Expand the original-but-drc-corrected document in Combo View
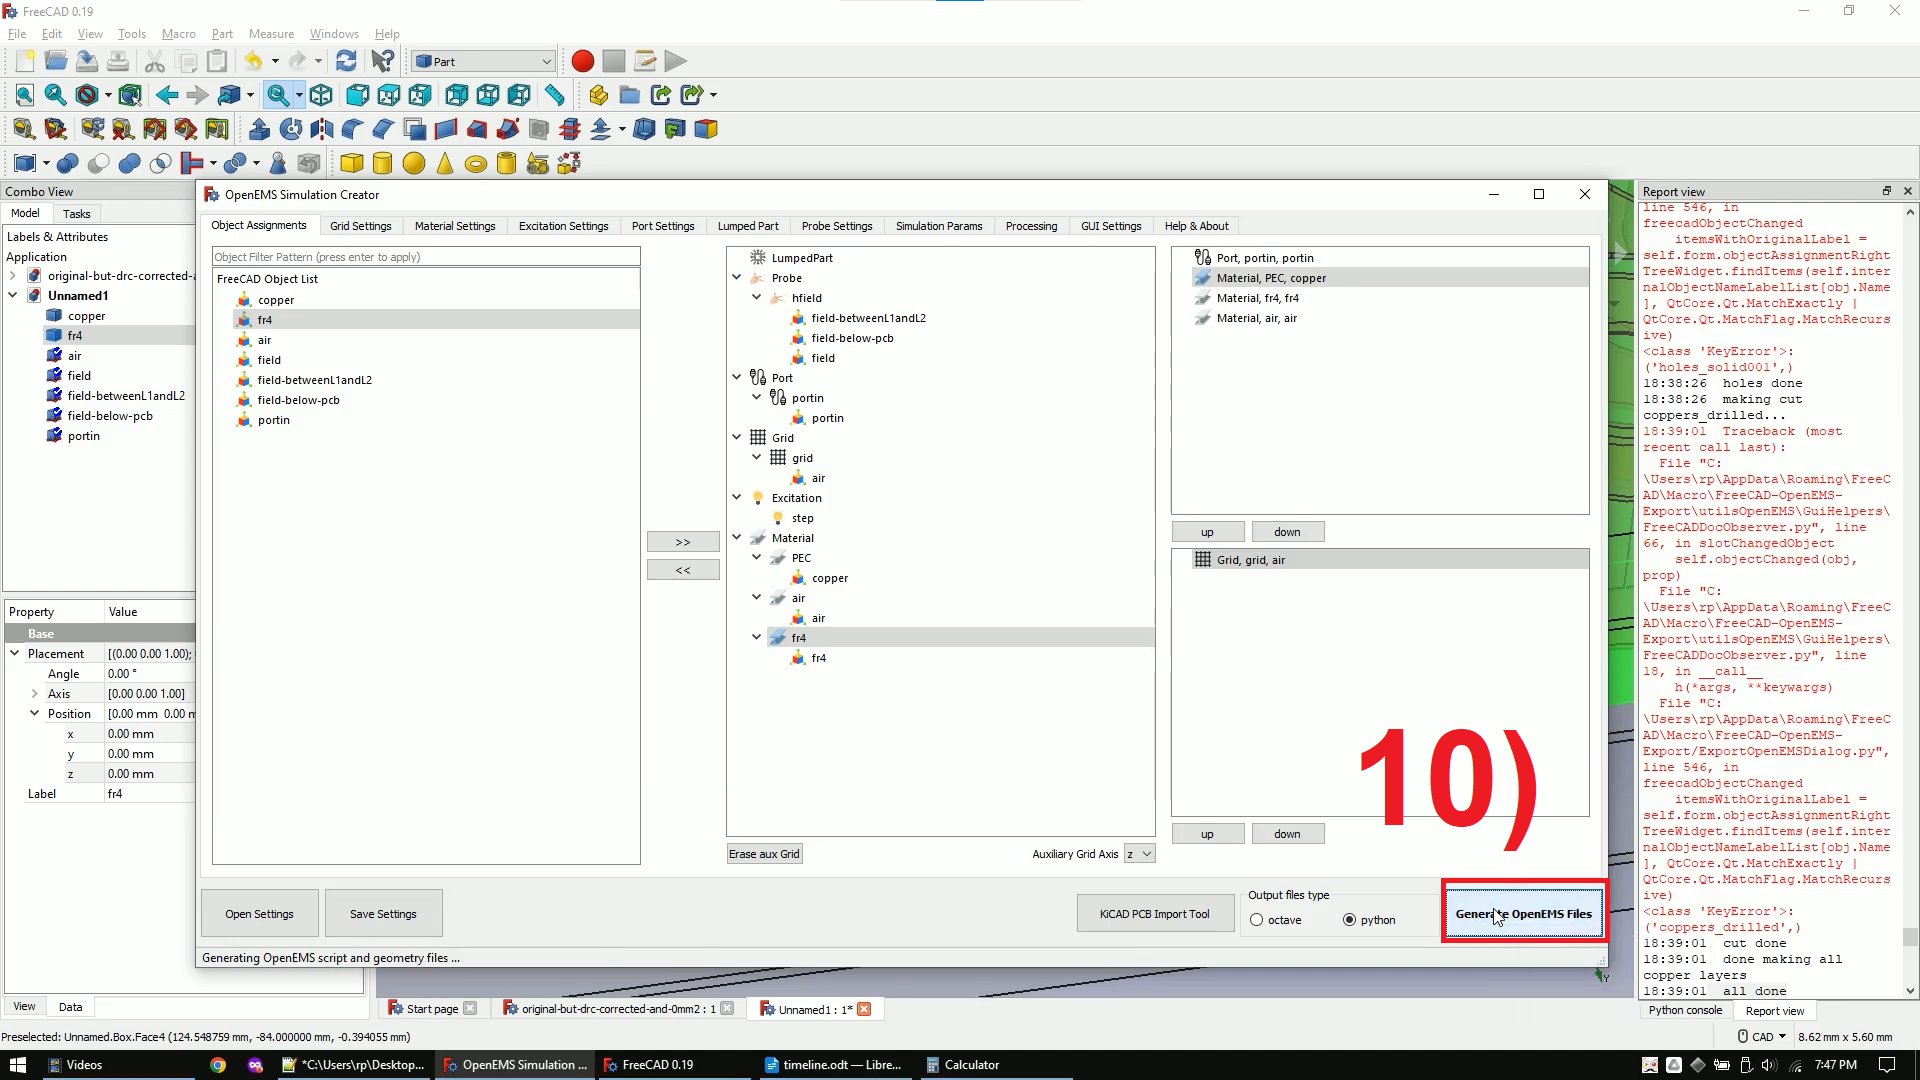Viewport: 1920px width, 1080px height. pyautogui.click(x=12, y=276)
